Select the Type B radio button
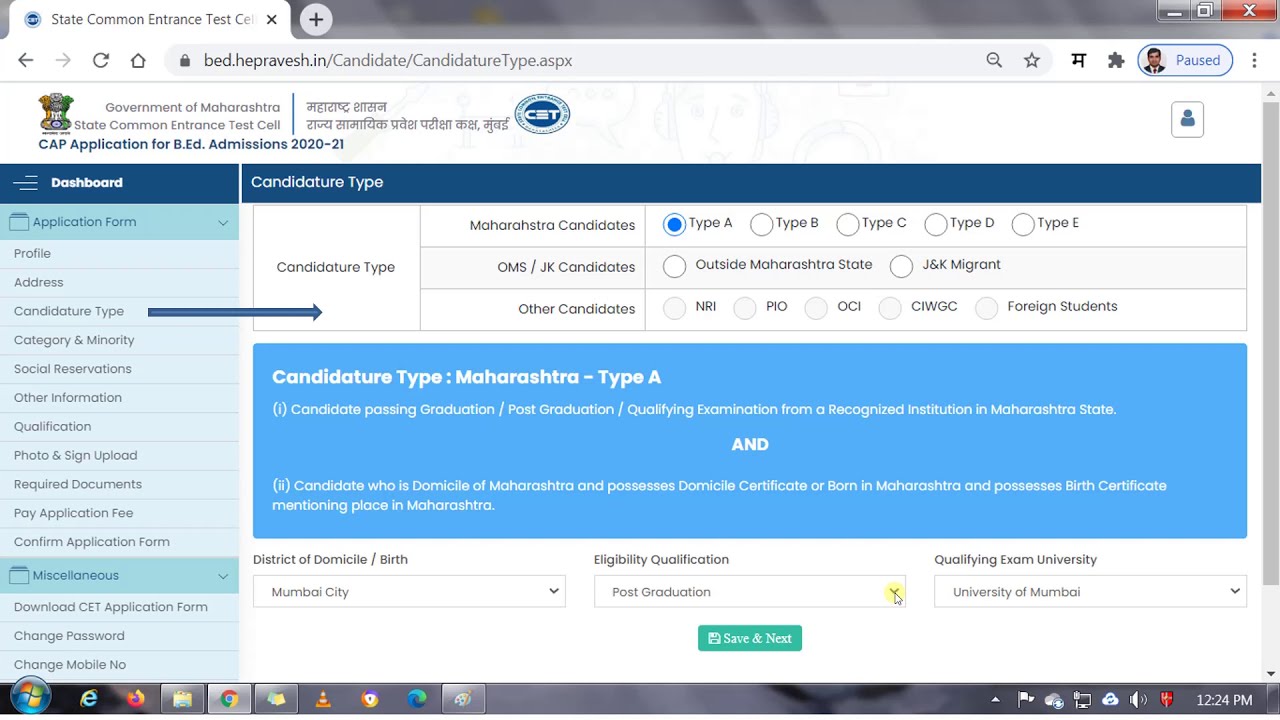 pos(761,224)
